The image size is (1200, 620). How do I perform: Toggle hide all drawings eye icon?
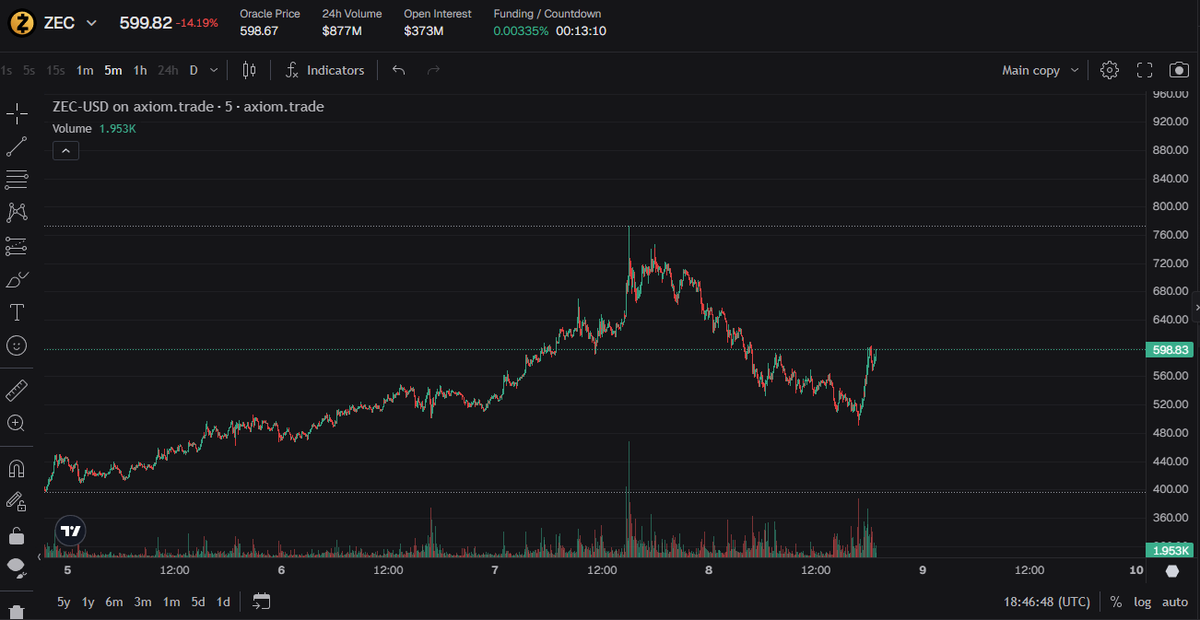coord(17,567)
